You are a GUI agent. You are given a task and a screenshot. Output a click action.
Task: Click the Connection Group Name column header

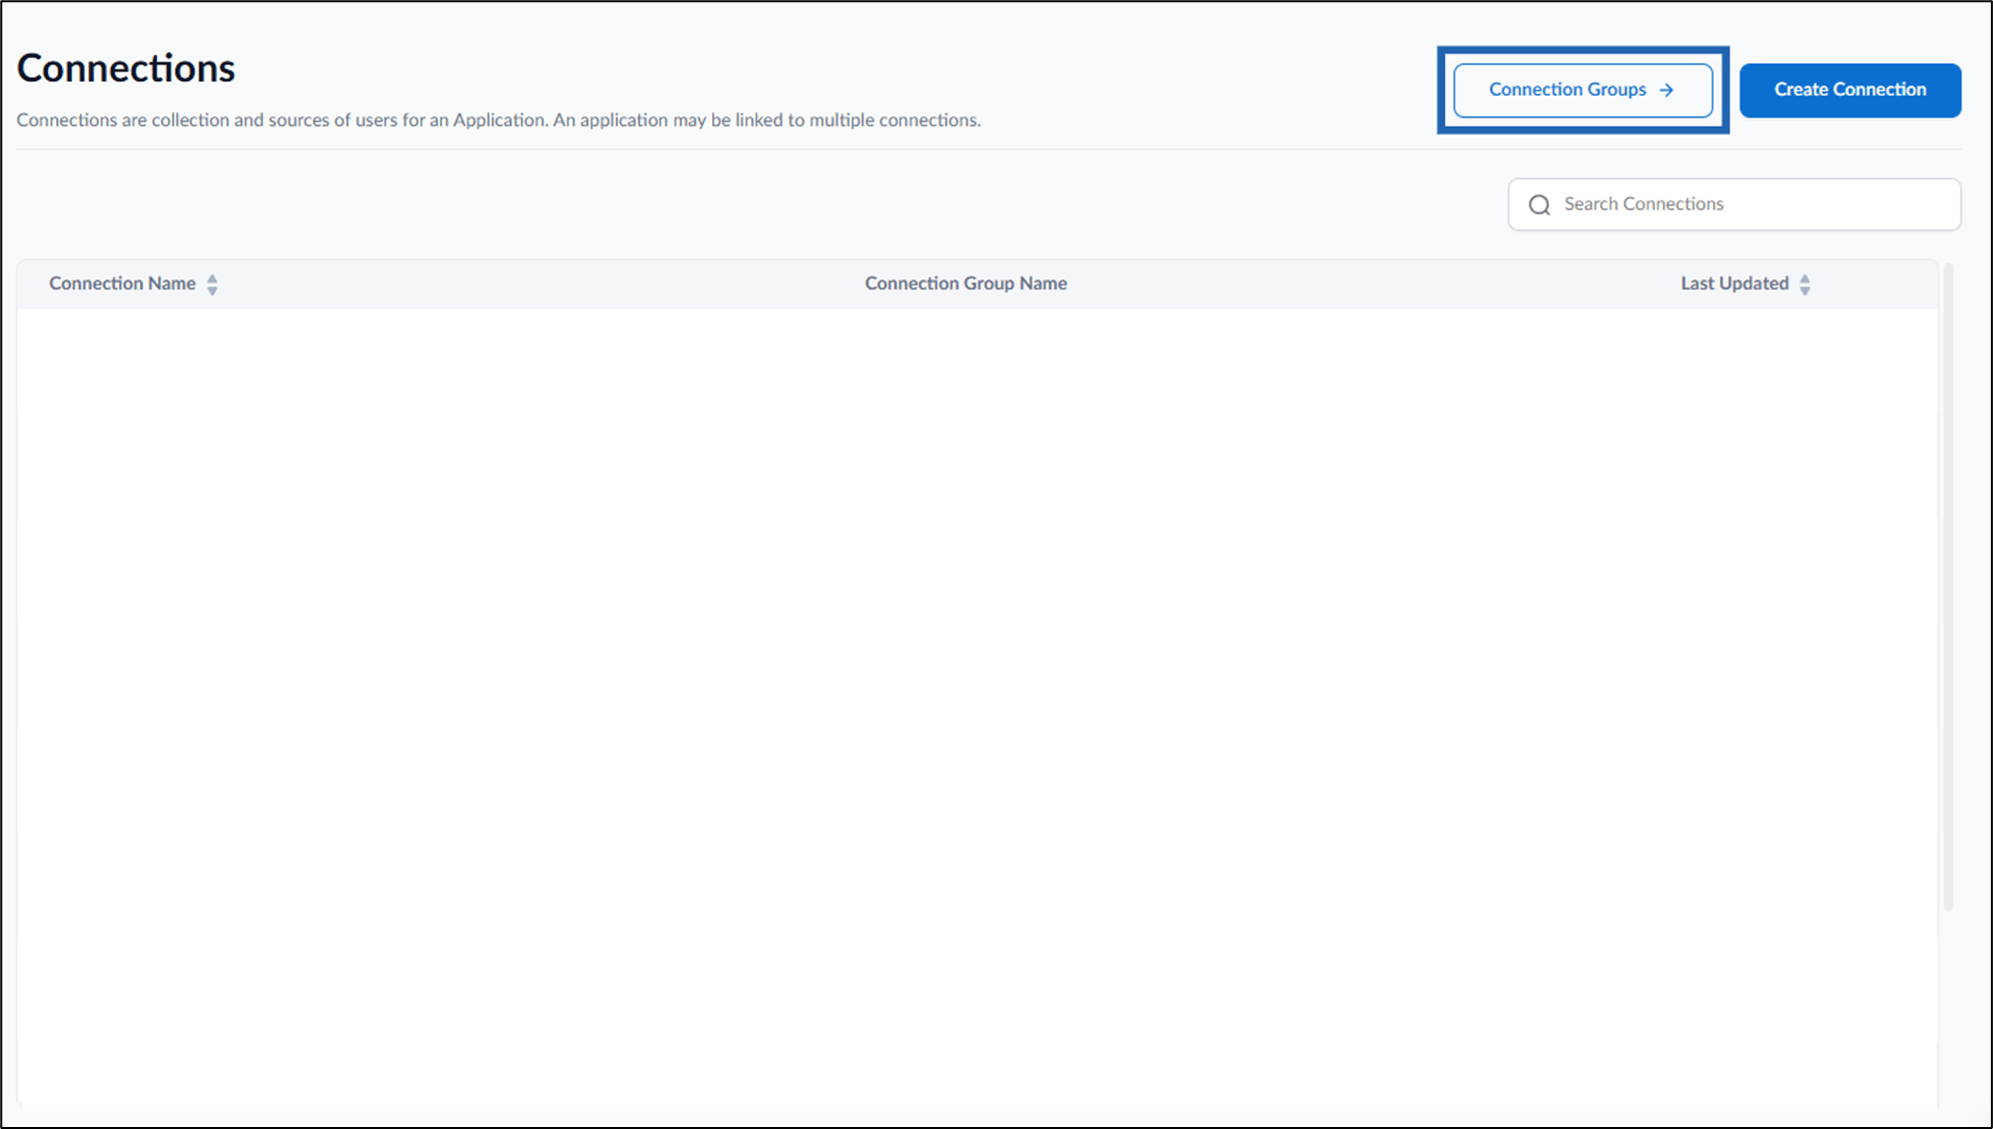tap(966, 283)
